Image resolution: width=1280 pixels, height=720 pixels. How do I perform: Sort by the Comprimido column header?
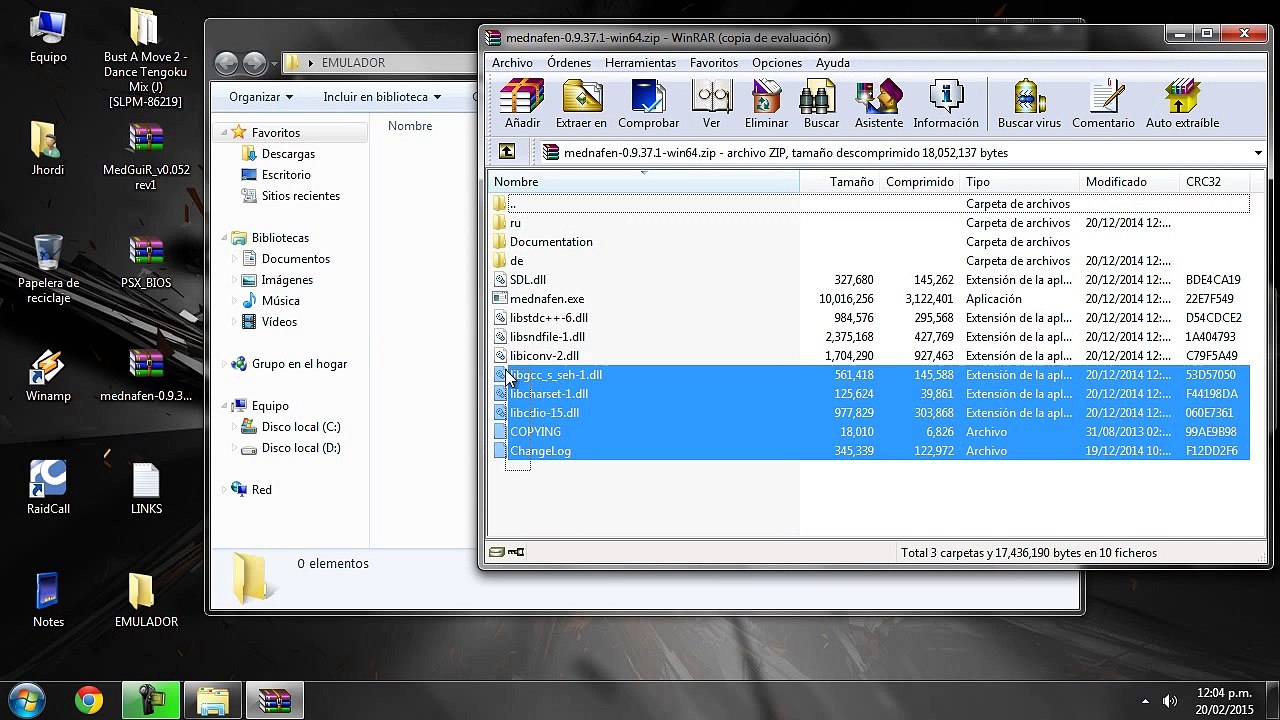(920, 181)
